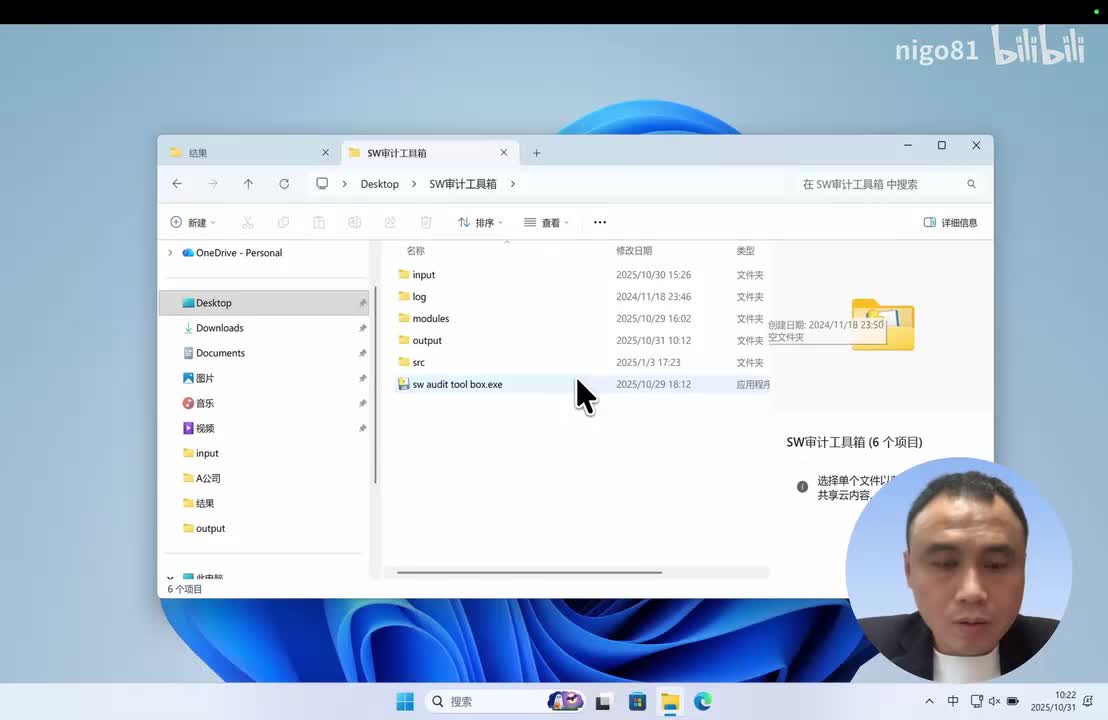Open the 排序 (Sort) dropdown
This screenshot has height=720, width=1108.
coord(481,223)
